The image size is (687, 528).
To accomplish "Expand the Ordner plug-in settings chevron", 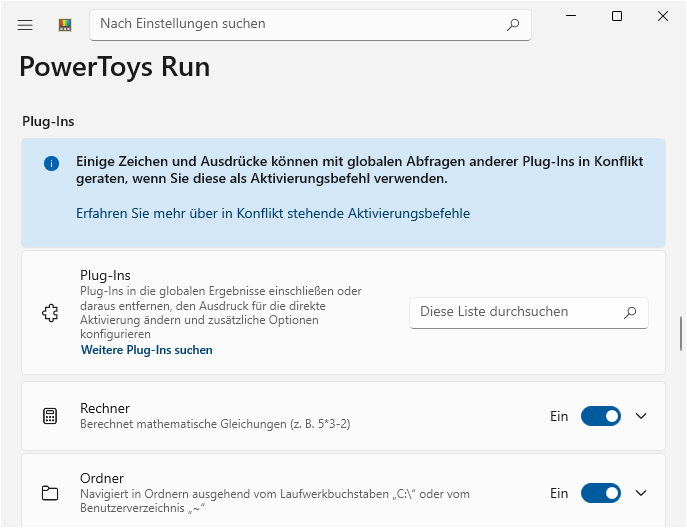I will (641, 493).
